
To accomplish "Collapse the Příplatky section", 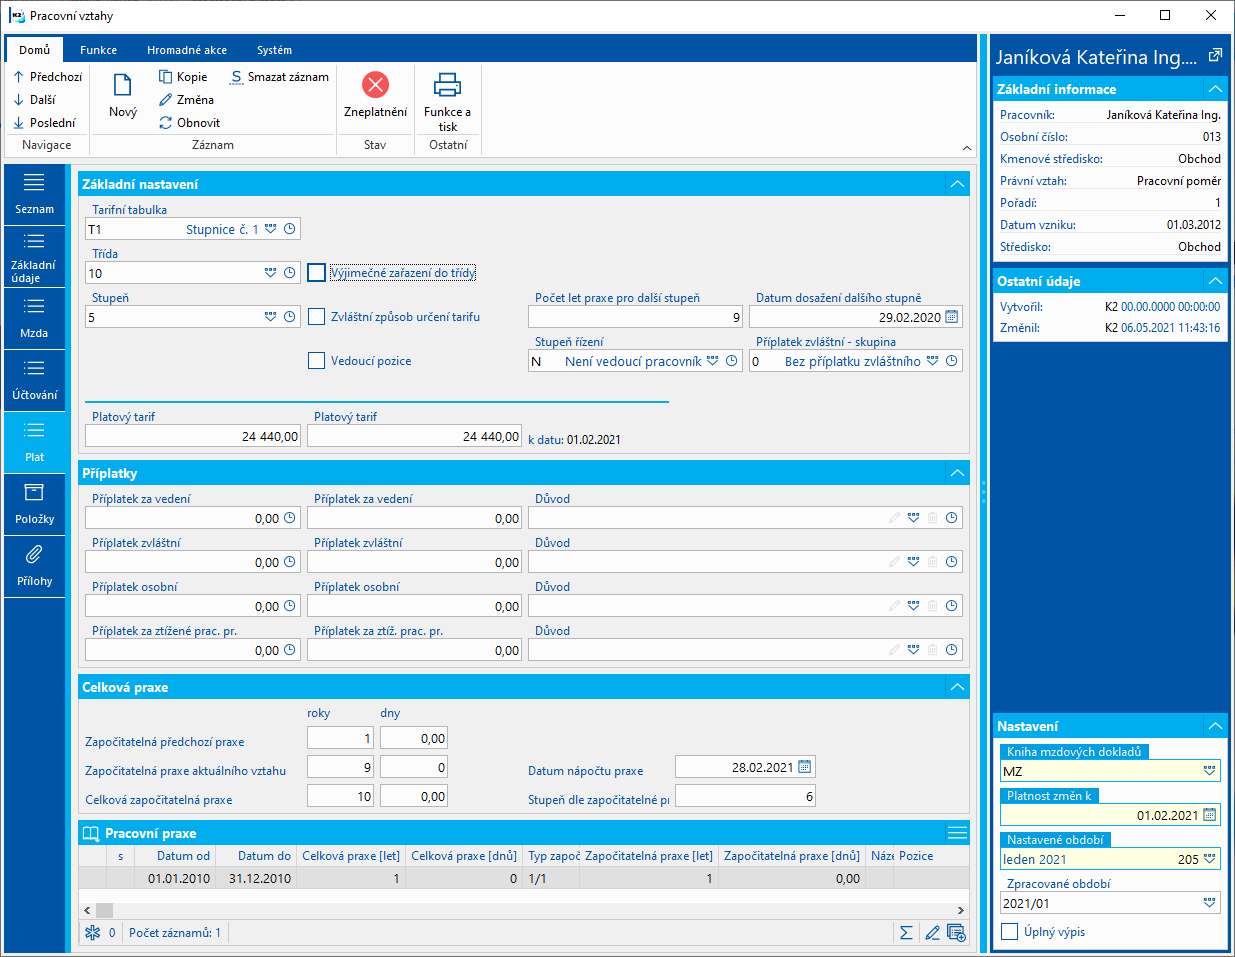I will [957, 473].
